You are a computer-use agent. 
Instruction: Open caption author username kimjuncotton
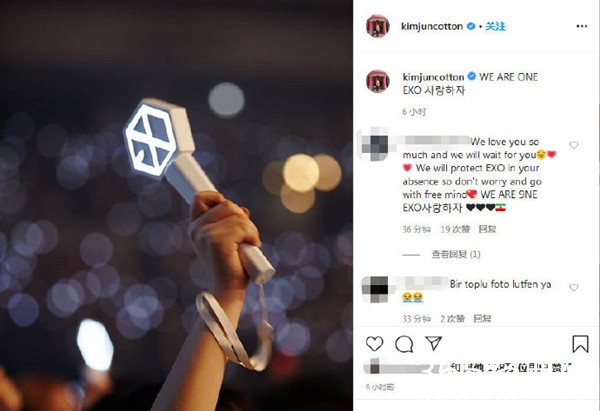(x=433, y=77)
